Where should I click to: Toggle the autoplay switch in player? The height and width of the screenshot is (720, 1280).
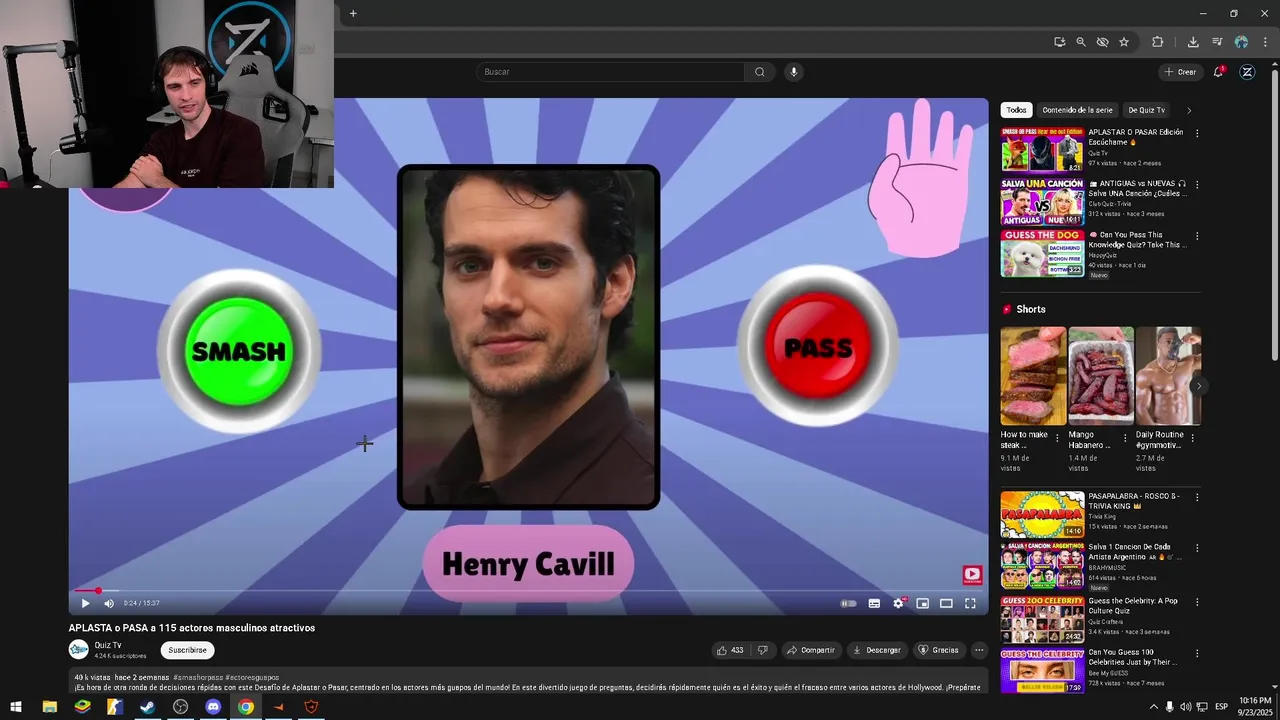(x=848, y=603)
